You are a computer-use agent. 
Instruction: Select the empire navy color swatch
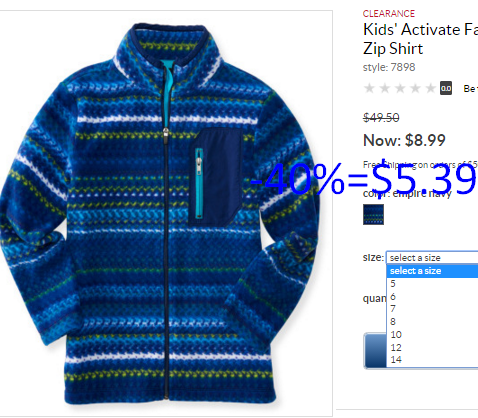tap(373, 214)
